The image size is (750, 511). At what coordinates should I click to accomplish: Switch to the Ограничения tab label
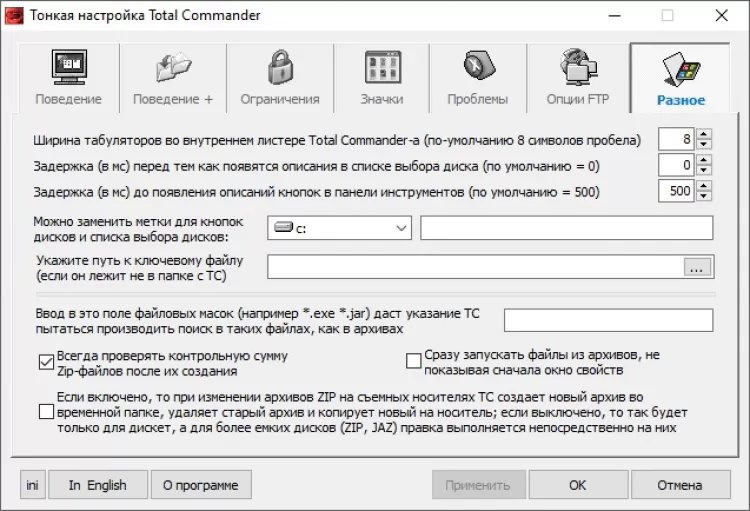[280, 99]
